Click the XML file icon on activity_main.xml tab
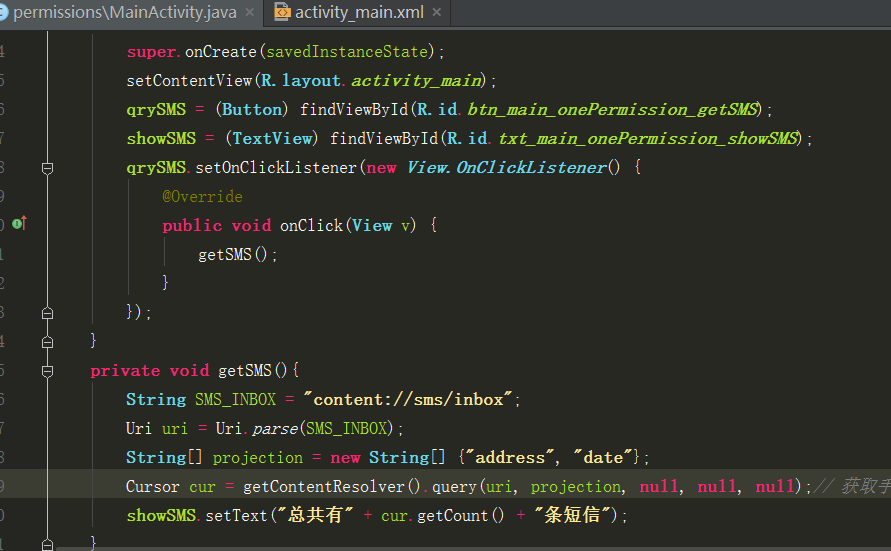The height and width of the screenshot is (551, 891). tap(282, 12)
